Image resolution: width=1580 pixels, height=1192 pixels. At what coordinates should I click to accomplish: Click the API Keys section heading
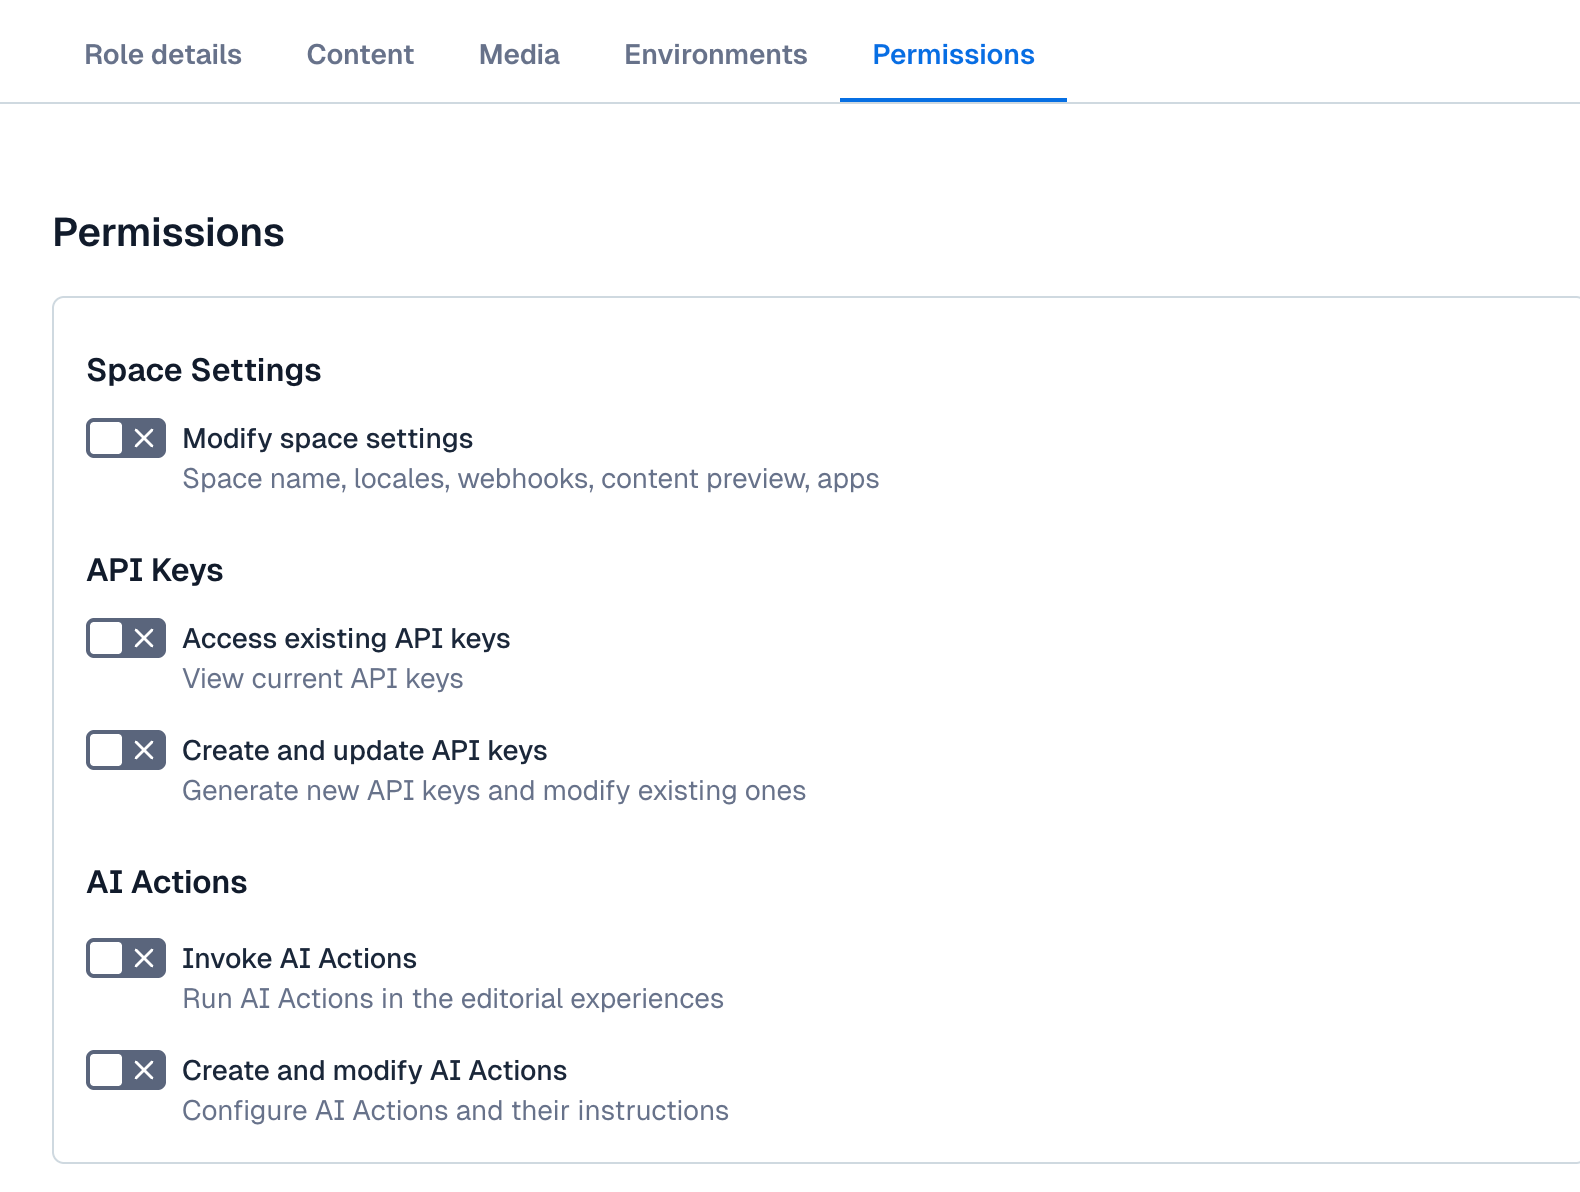[155, 570]
